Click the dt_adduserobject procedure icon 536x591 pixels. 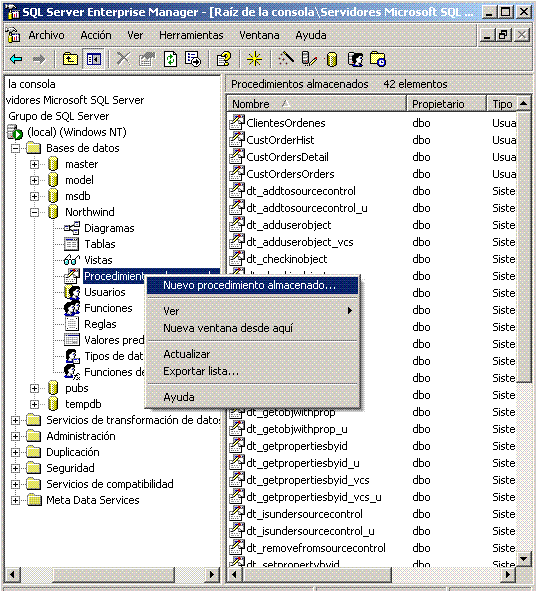pyautogui.click(x=237, y=224)
